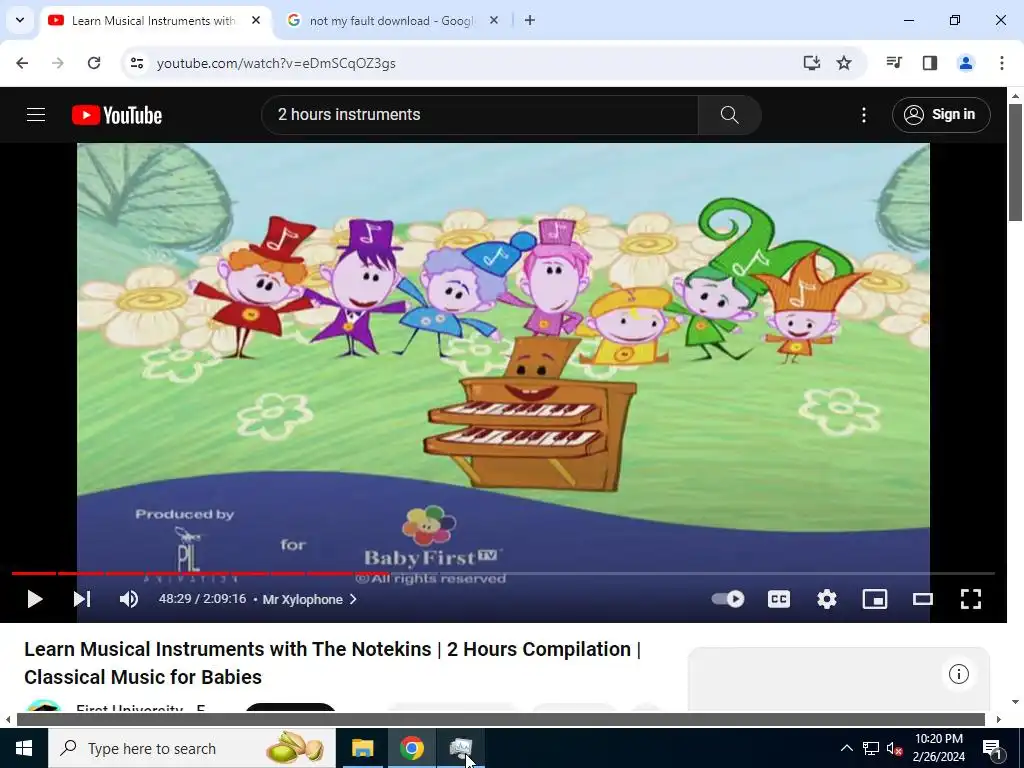Click the scroll-down arrow on the page scrollbar

[1015, 702]
